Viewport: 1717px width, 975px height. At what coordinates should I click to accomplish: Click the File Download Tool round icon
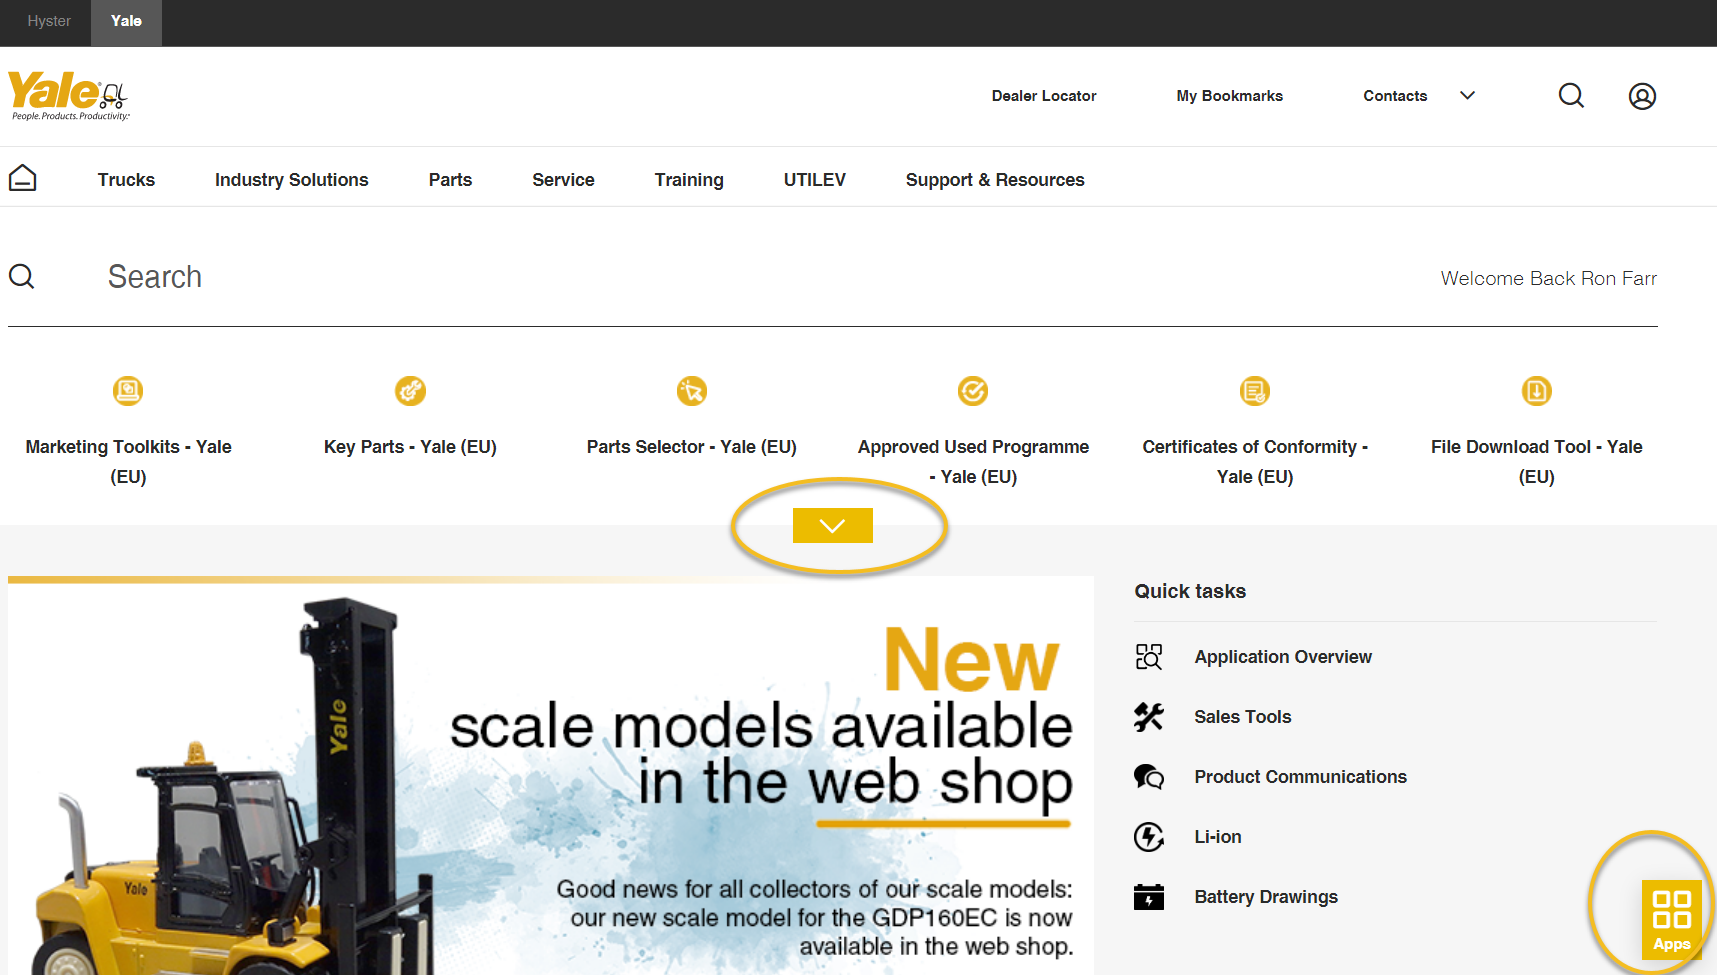click(1537, 390)
